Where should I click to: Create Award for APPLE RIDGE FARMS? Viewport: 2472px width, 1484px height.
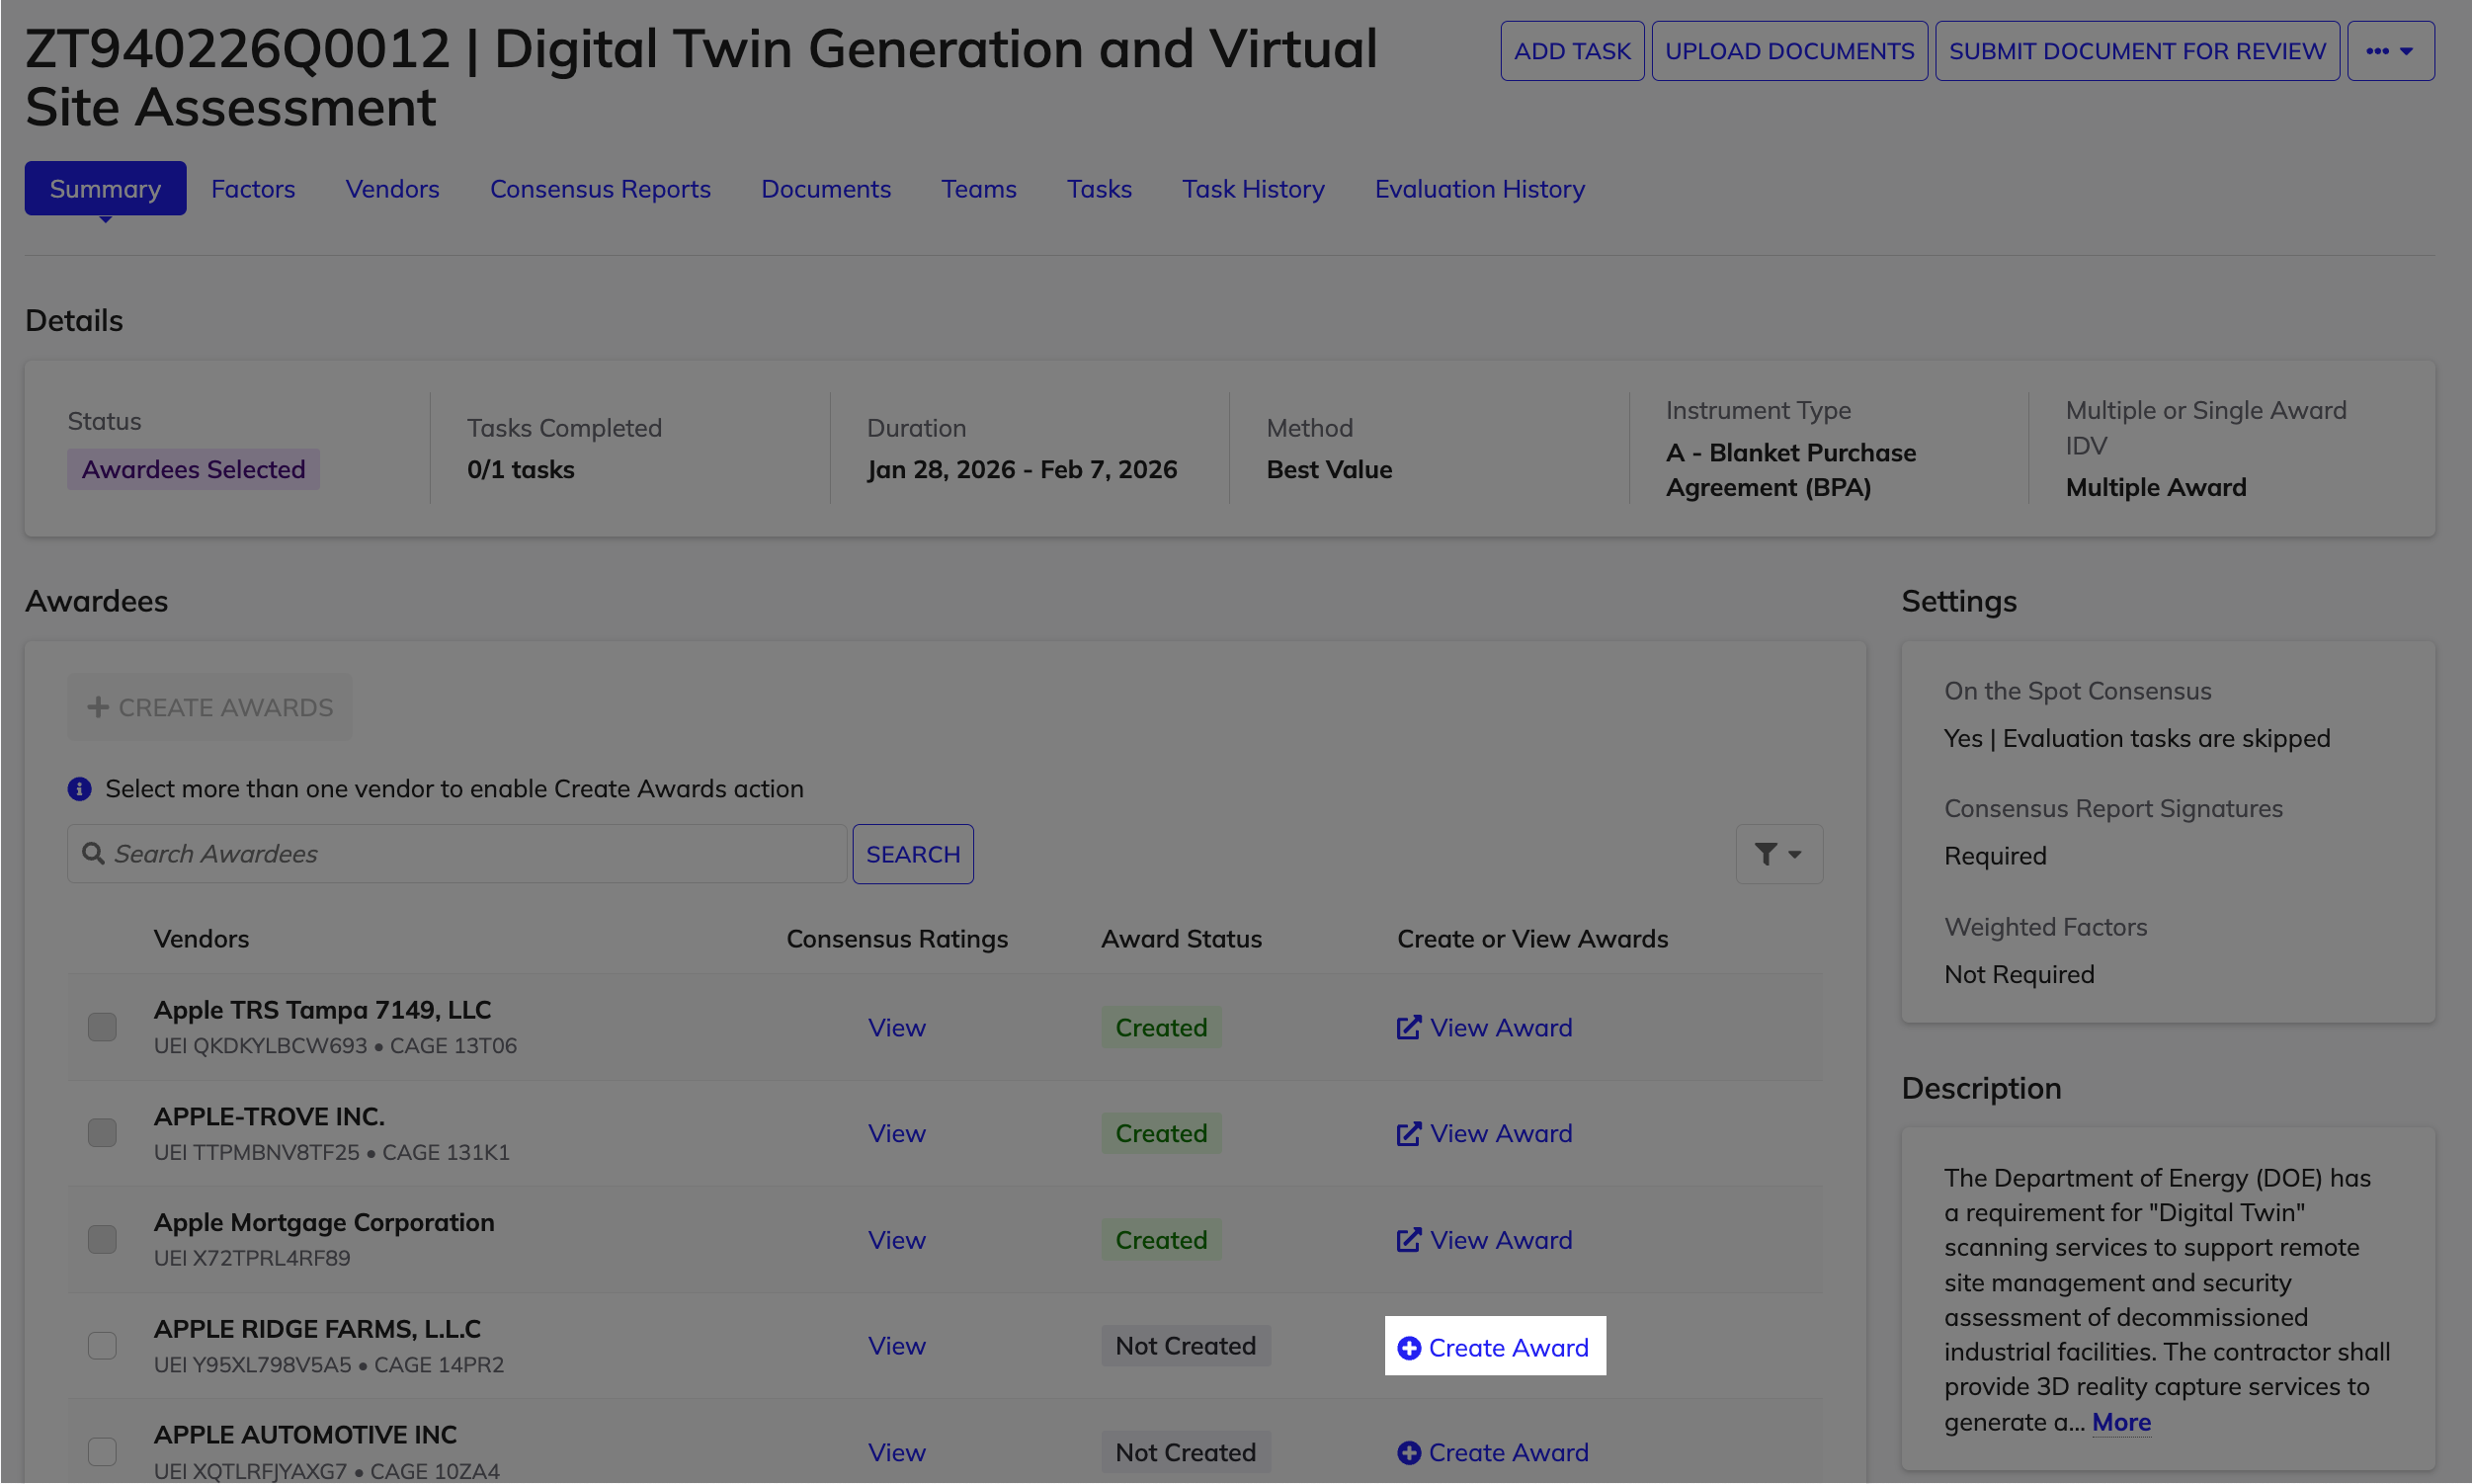1494,1347
